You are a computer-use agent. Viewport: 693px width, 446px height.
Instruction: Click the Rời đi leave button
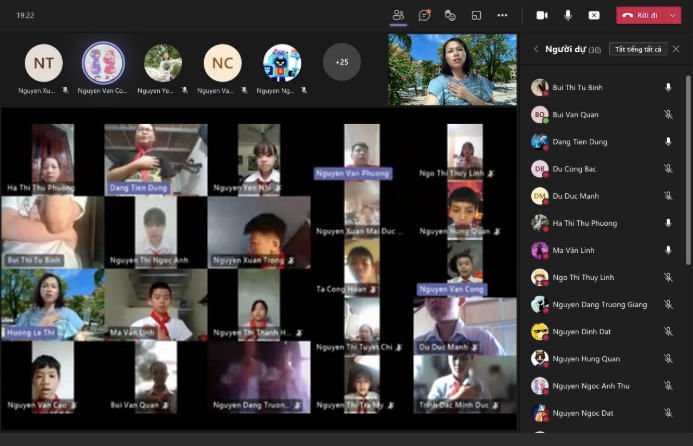640,15
